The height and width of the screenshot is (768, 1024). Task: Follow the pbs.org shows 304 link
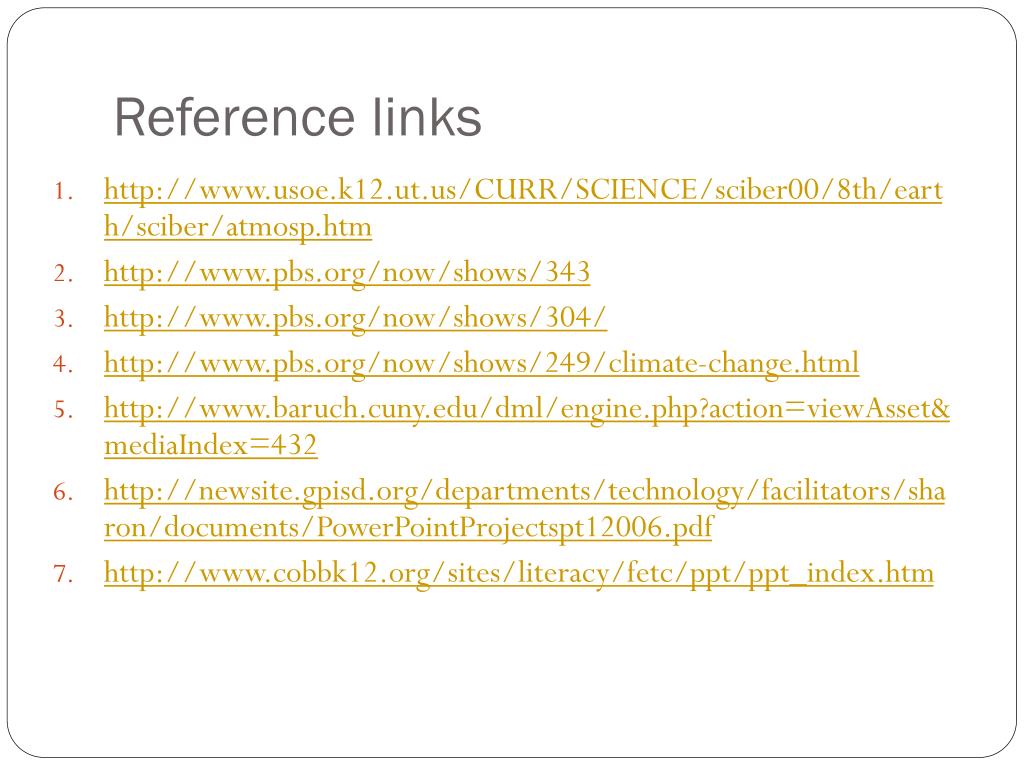pos(355,319)
